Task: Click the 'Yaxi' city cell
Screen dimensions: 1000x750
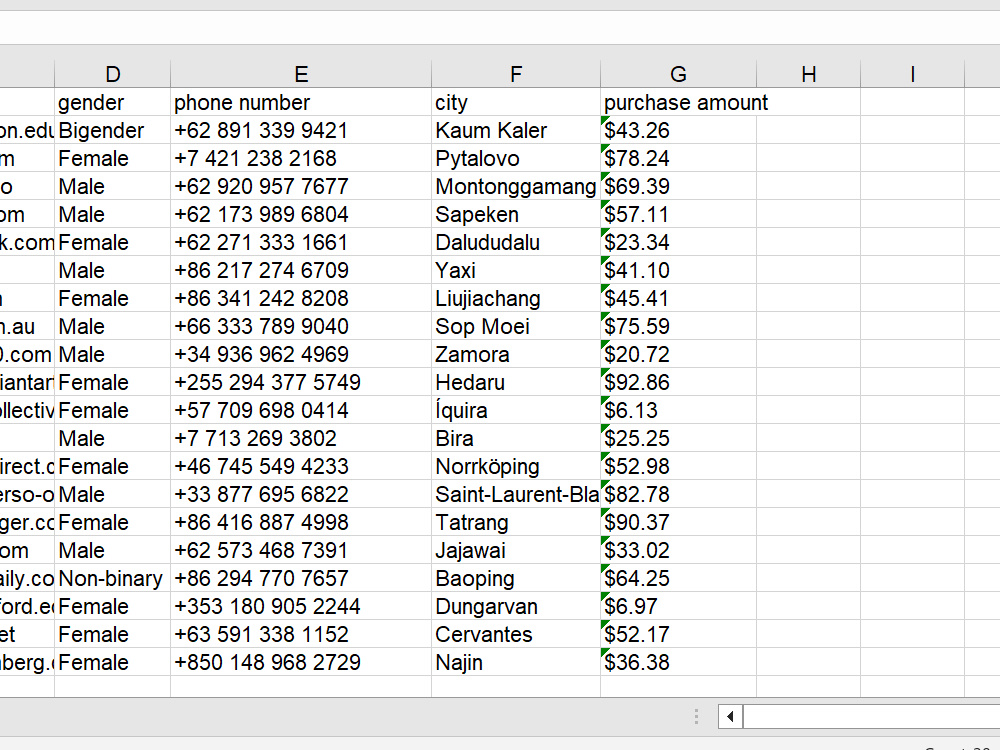Action: pos(516,270)
